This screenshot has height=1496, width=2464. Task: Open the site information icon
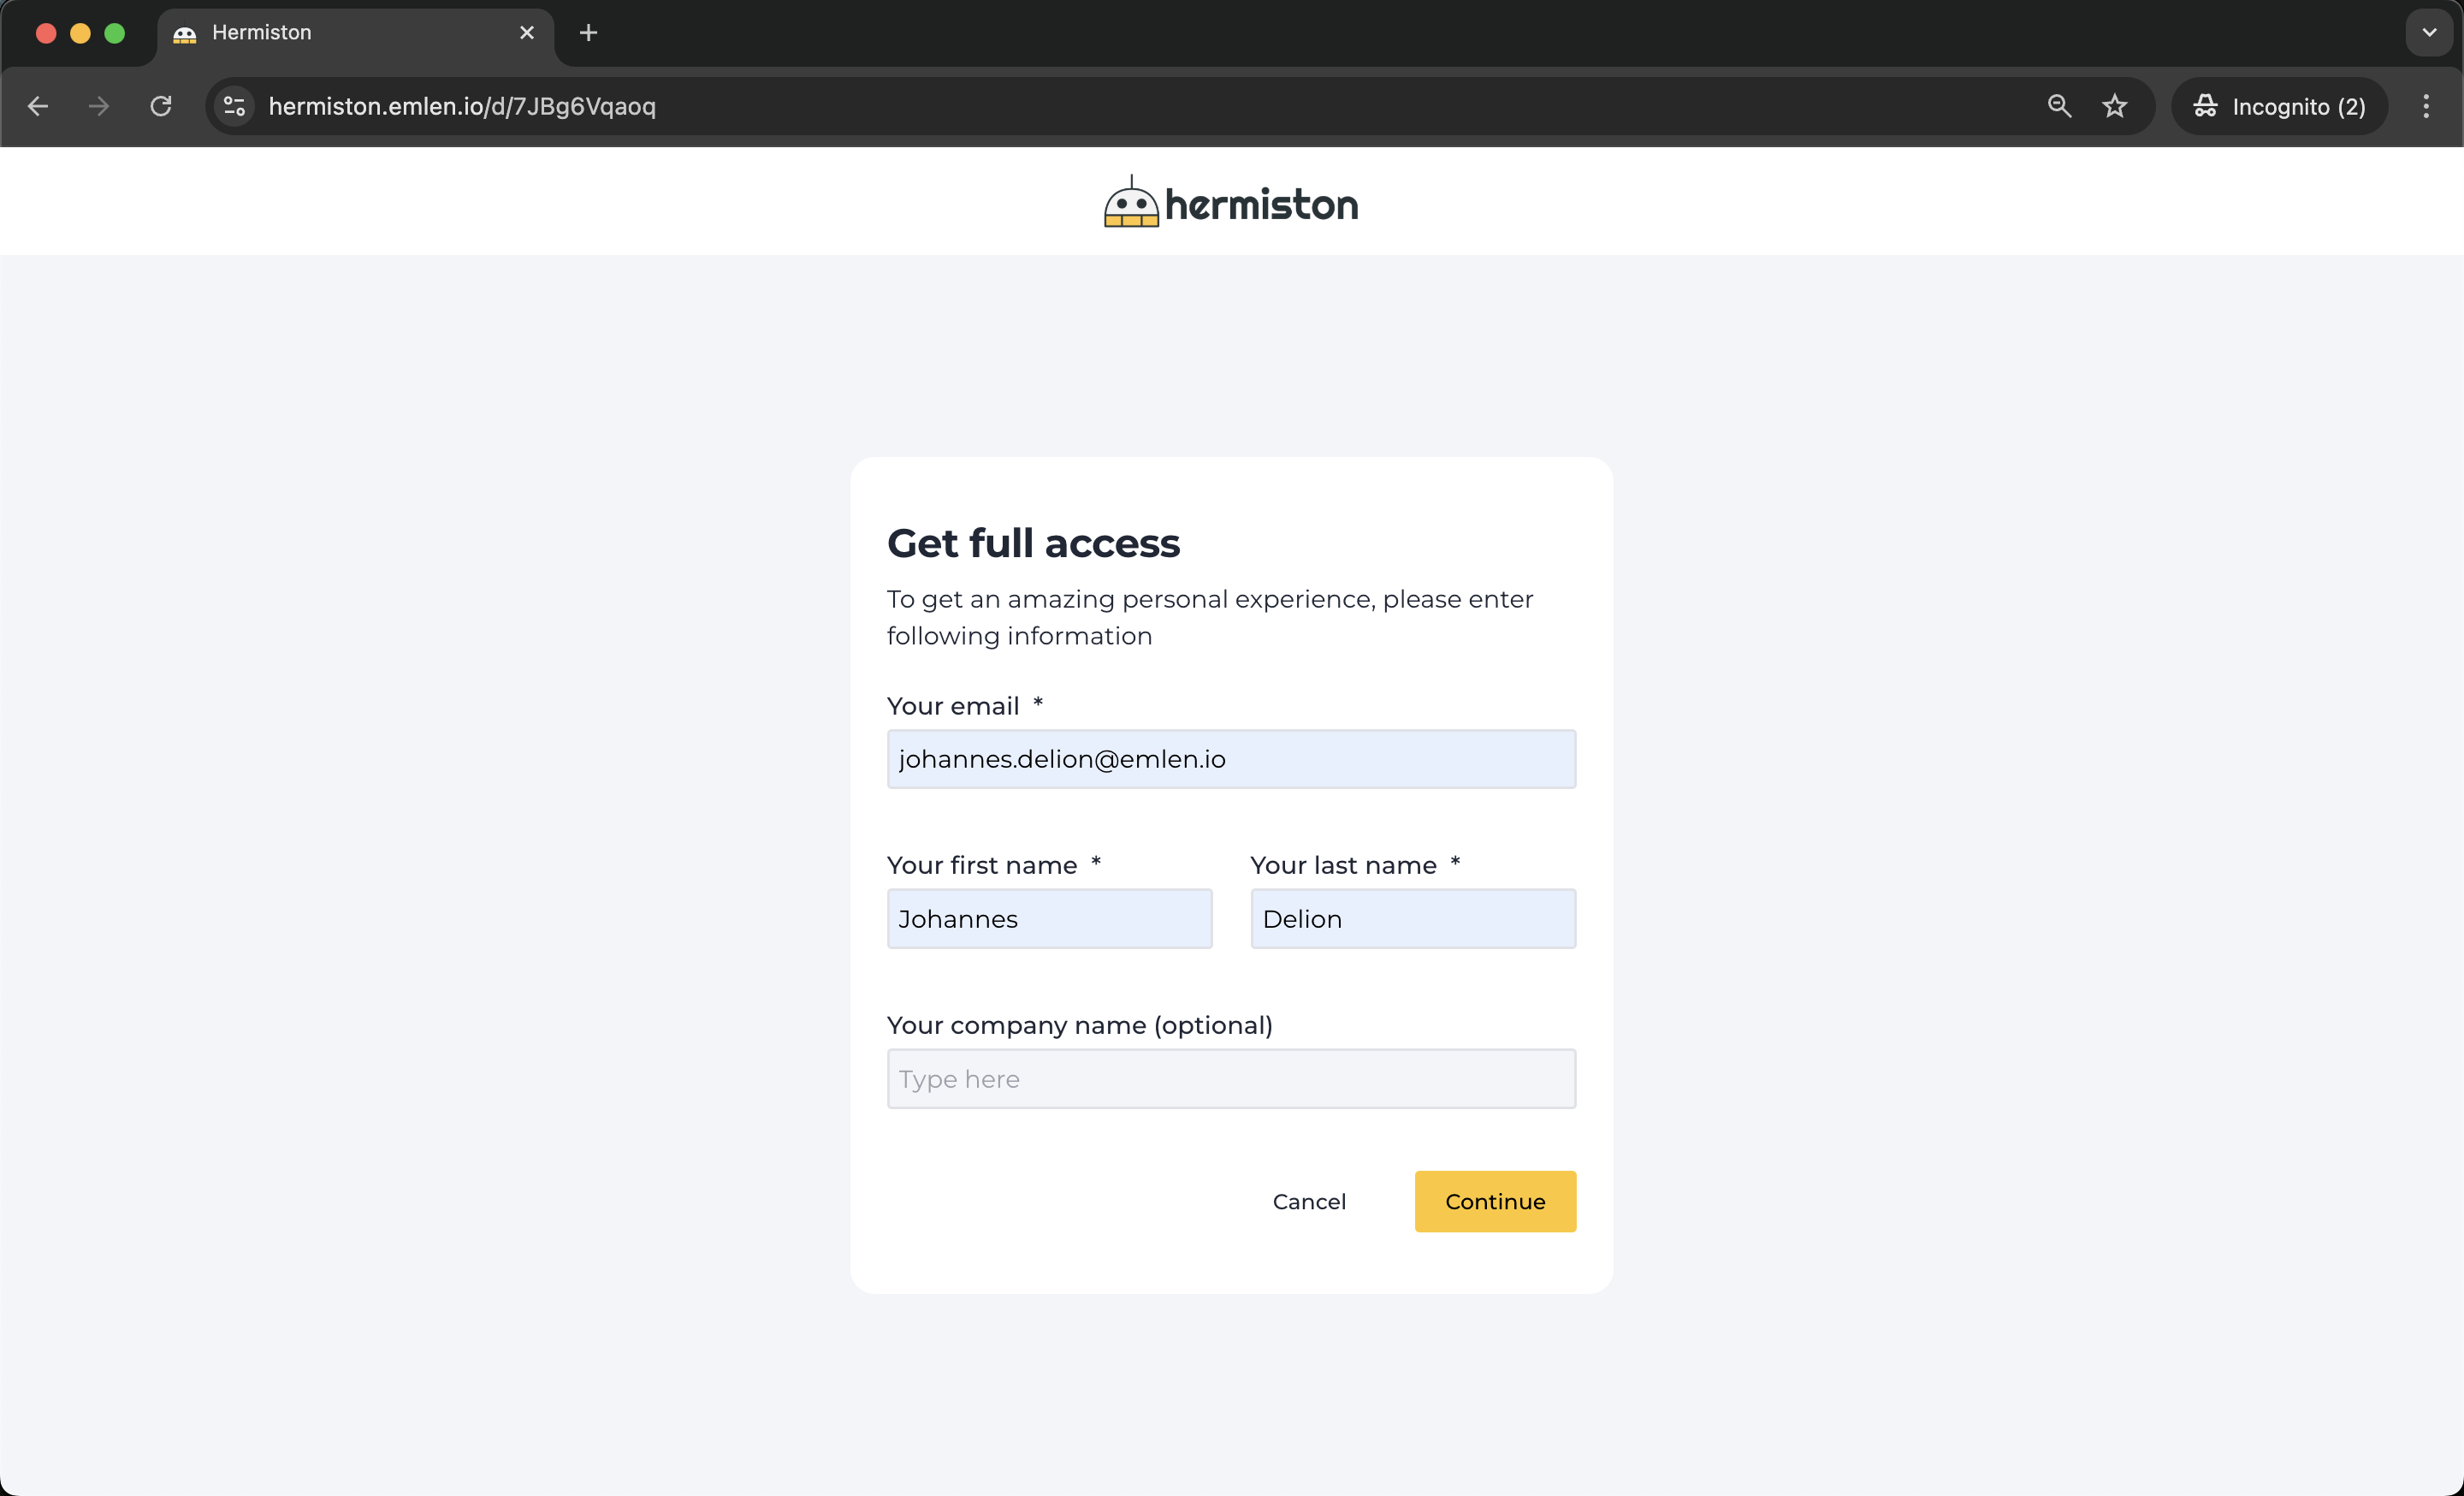234,106
